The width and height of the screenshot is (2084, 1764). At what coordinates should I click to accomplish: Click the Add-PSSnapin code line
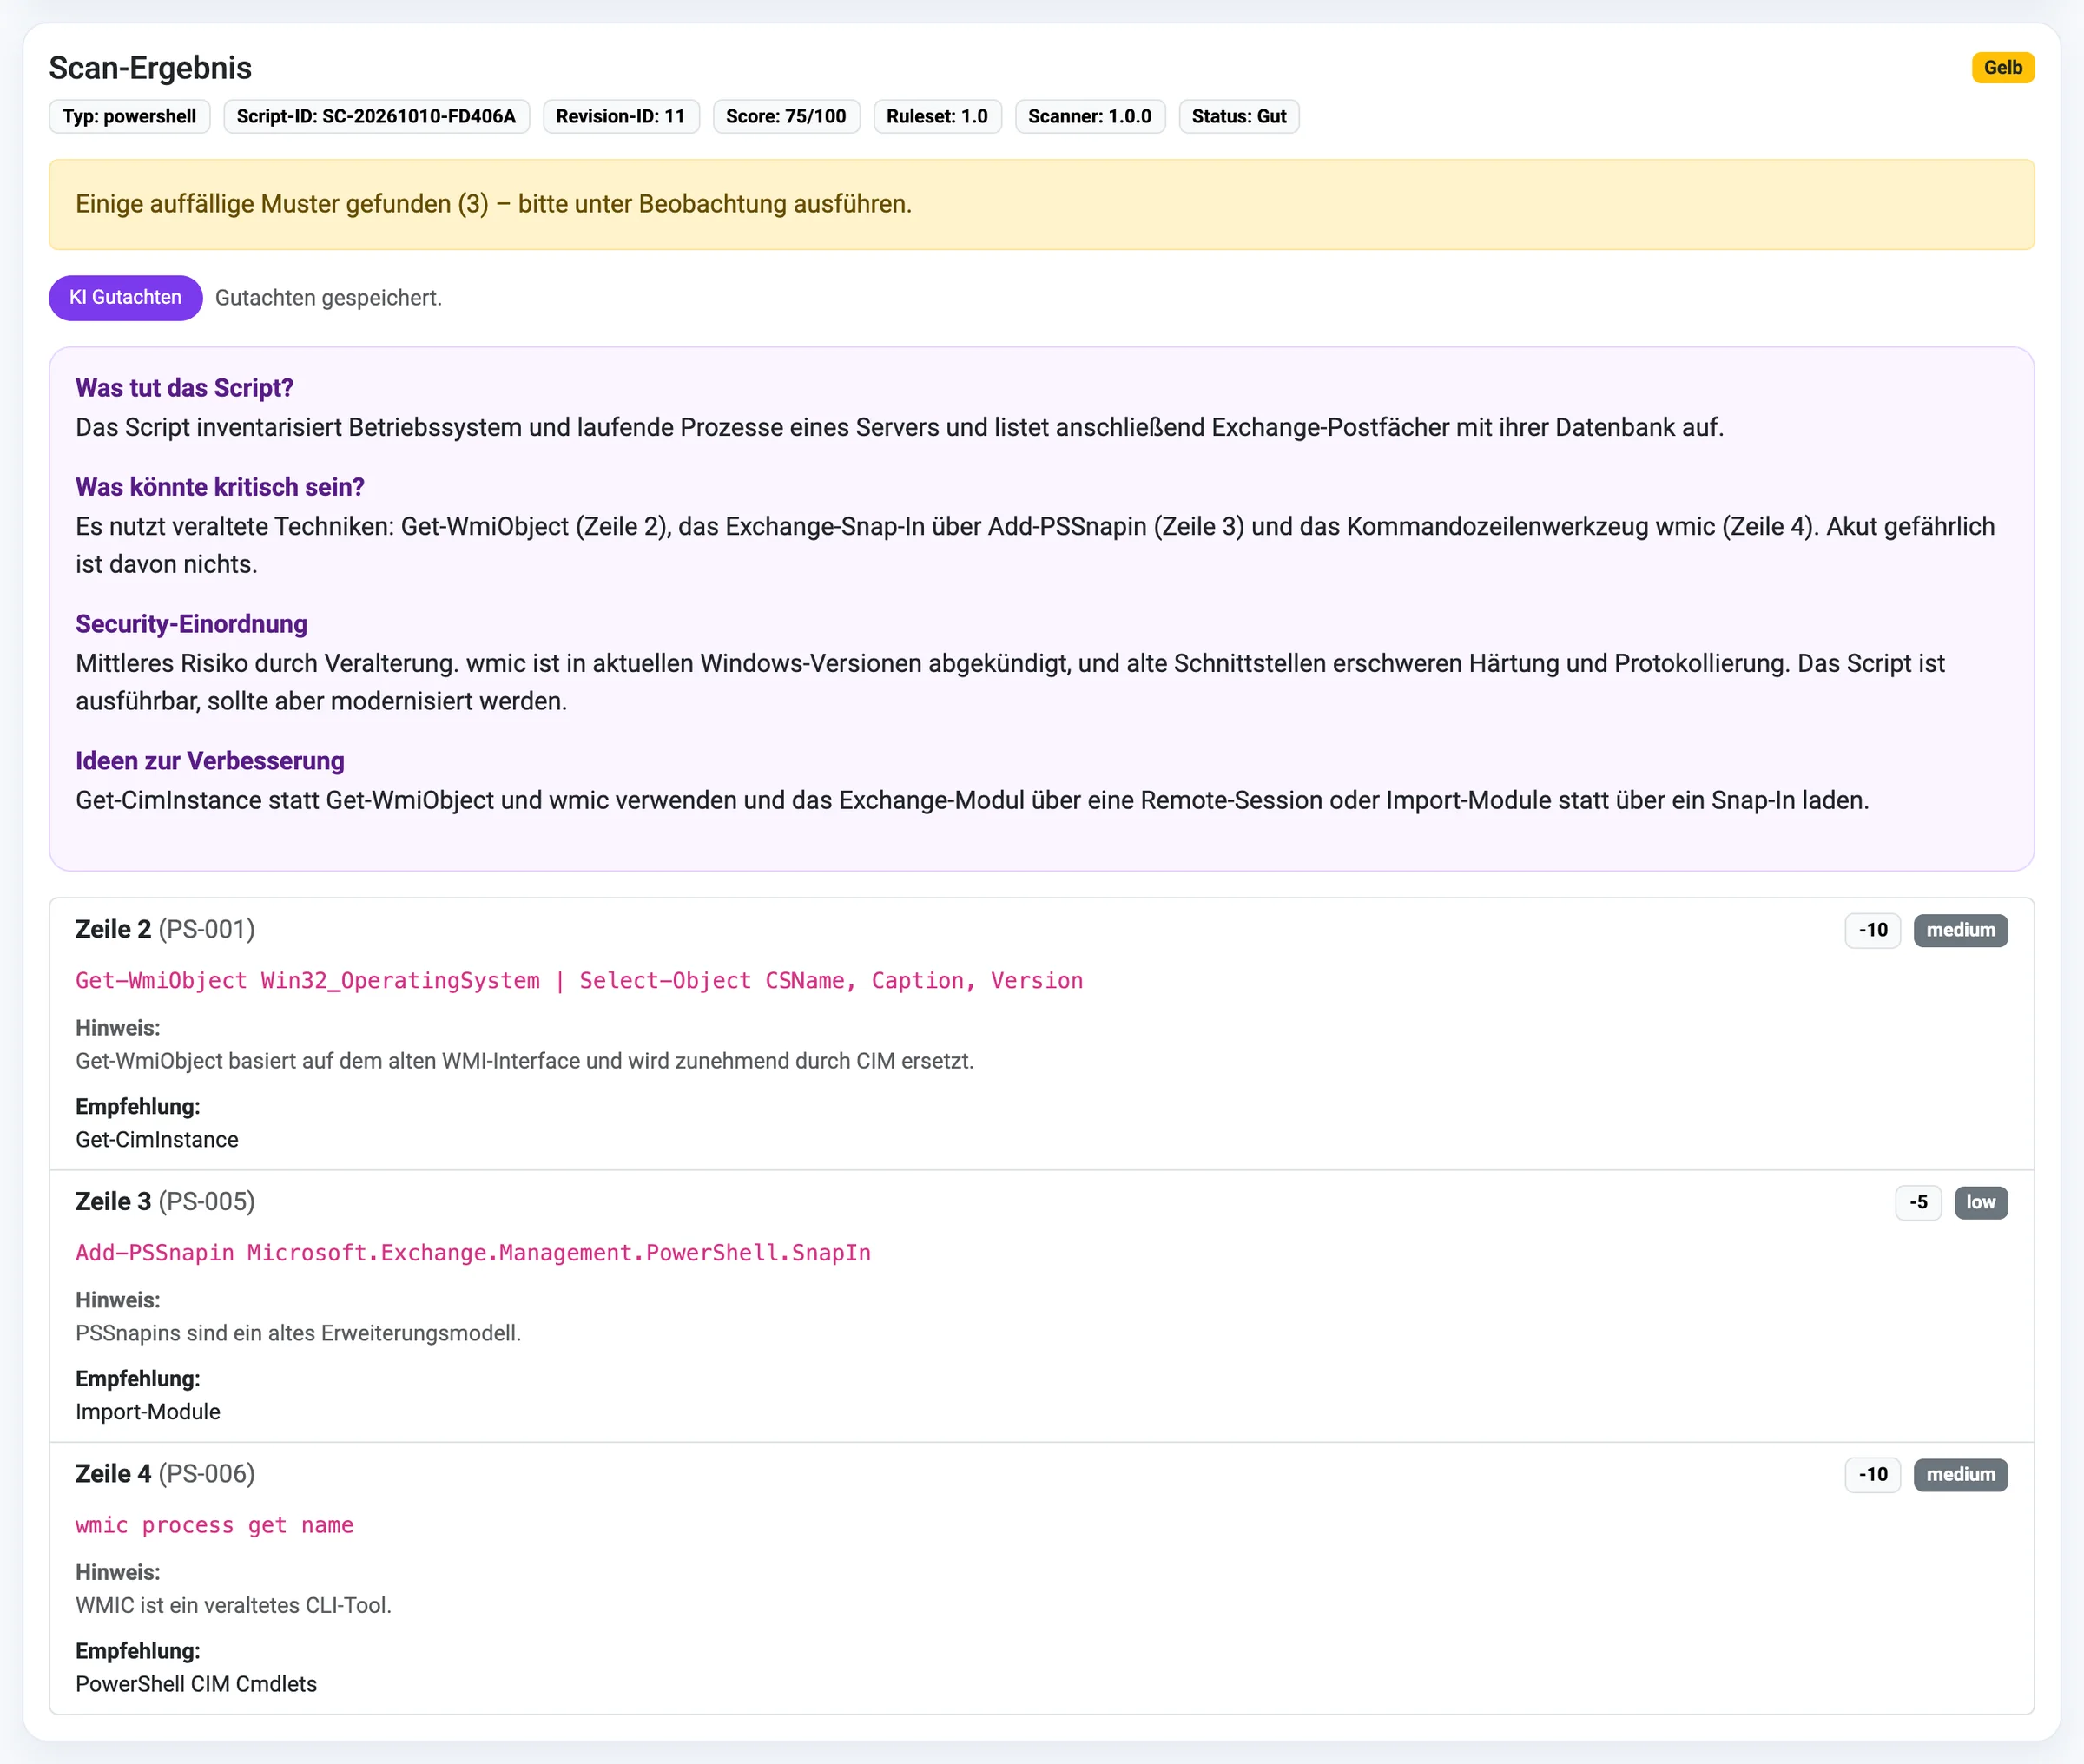click(473, 1253)
